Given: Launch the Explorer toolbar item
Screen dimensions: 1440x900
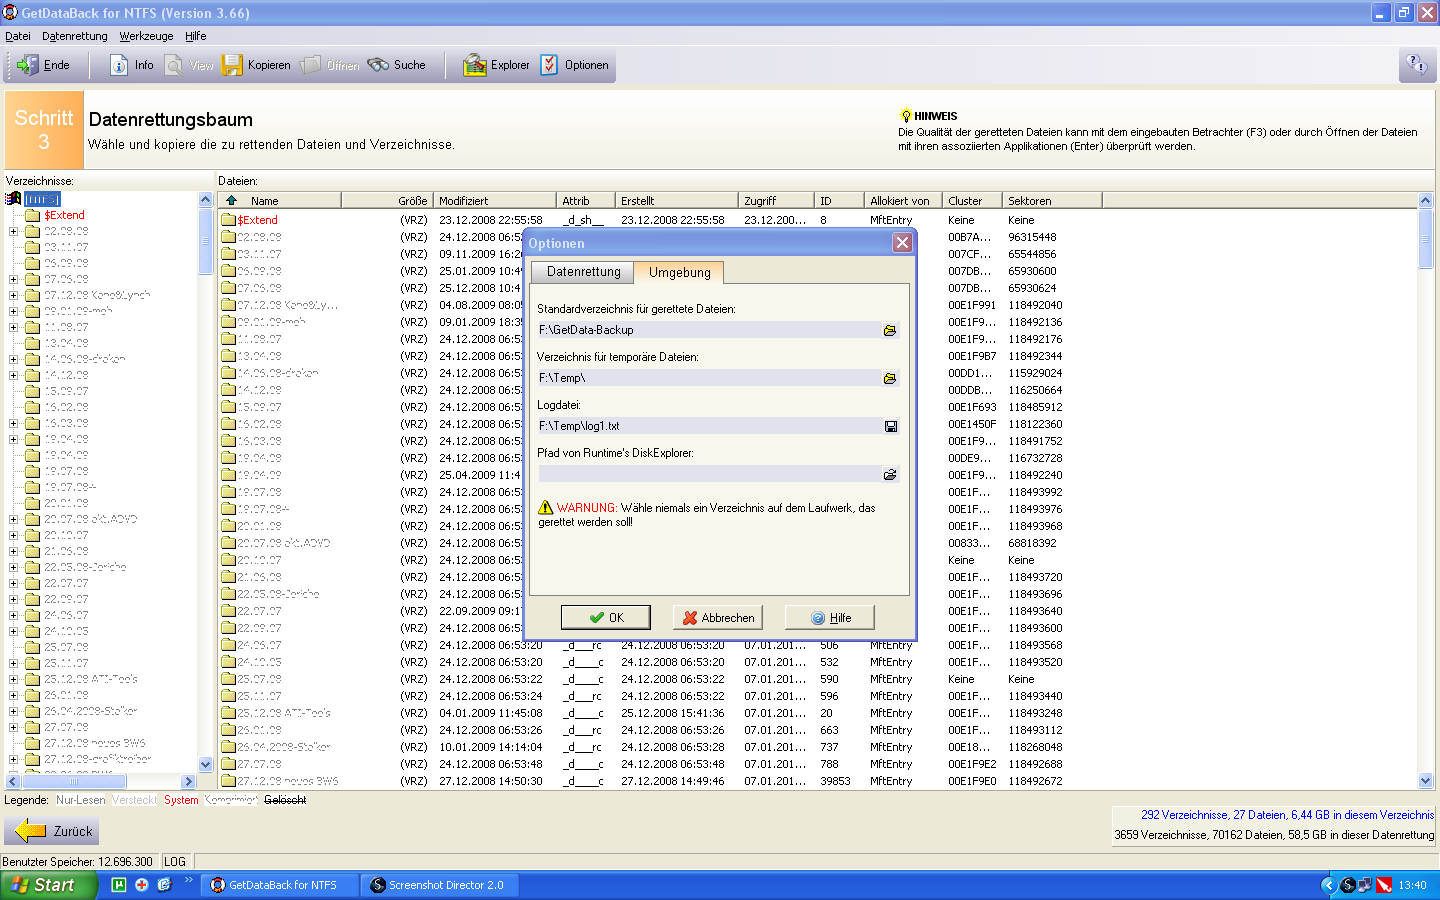Looking at the screenshot, I should pyautogui.click(x=496, y=65).
